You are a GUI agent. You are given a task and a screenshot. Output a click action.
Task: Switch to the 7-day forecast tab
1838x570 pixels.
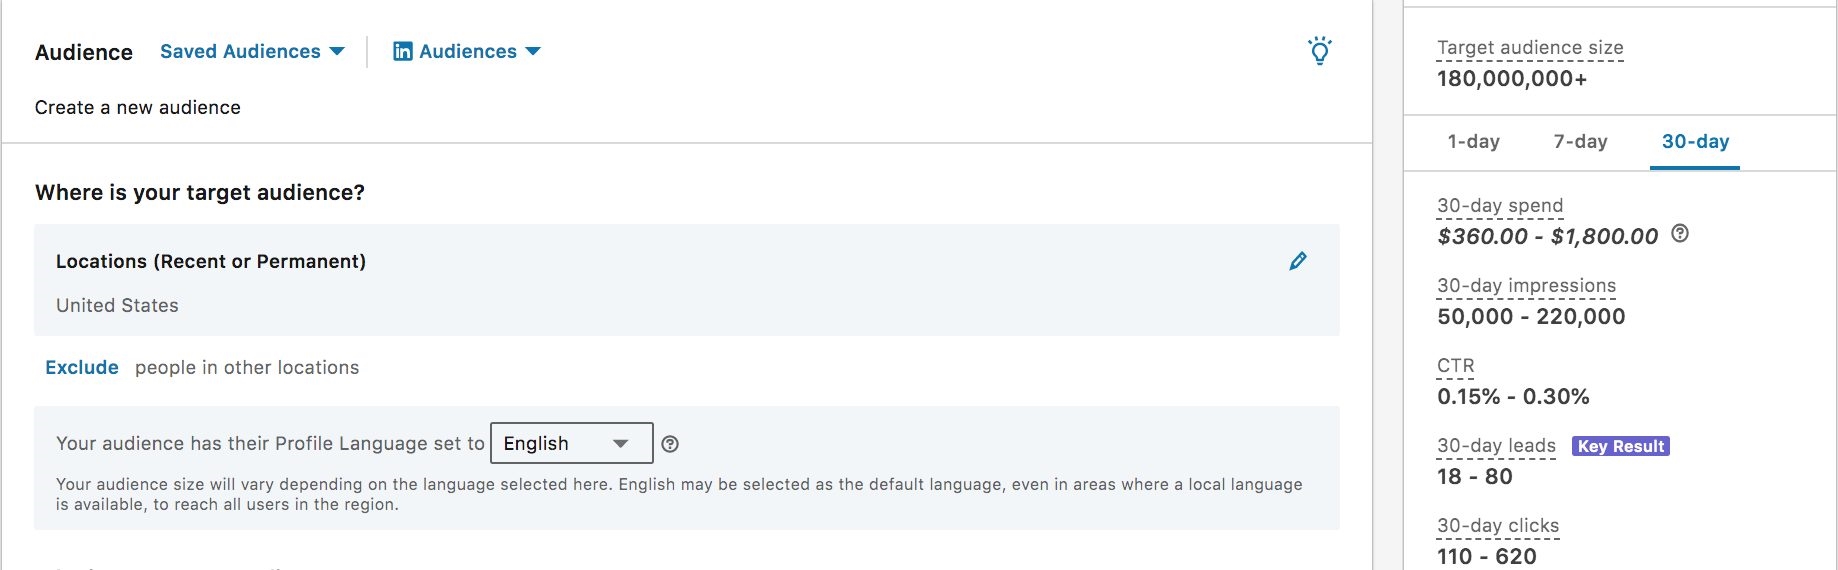[x=1580, y=142]
